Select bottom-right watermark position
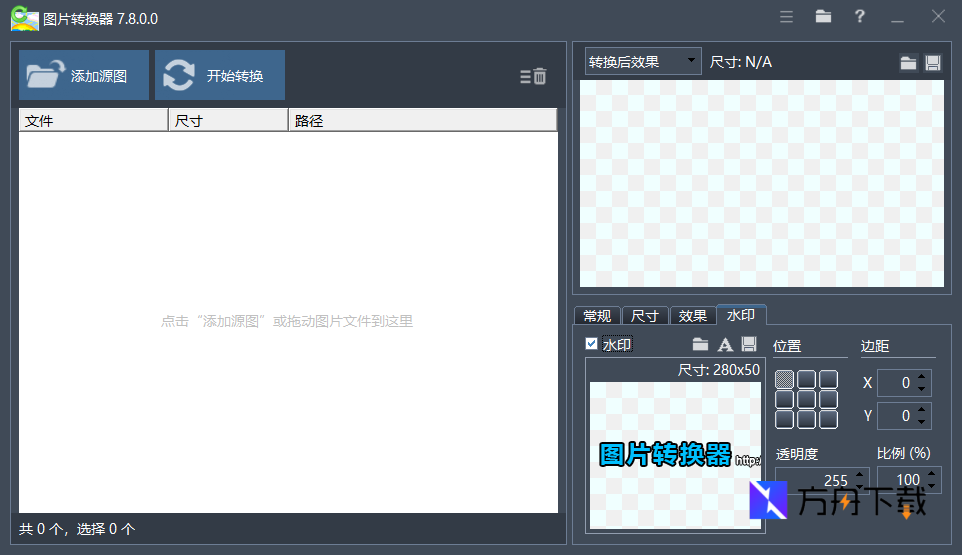 point(828,419)
